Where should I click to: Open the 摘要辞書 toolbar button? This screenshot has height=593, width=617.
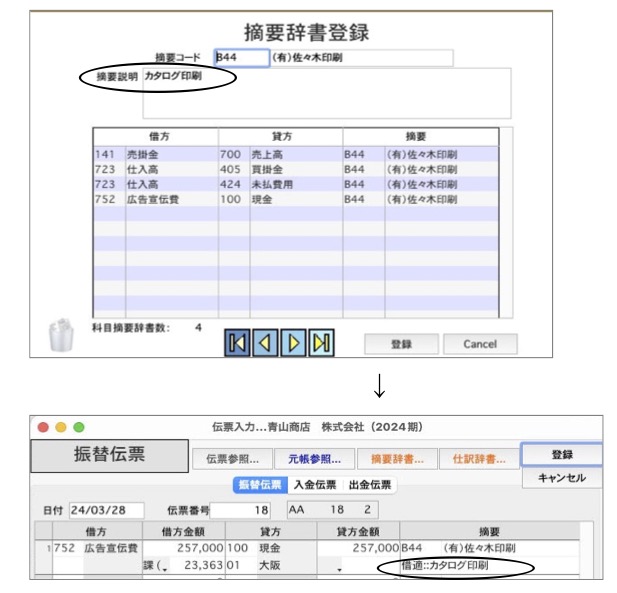[397, 460]
